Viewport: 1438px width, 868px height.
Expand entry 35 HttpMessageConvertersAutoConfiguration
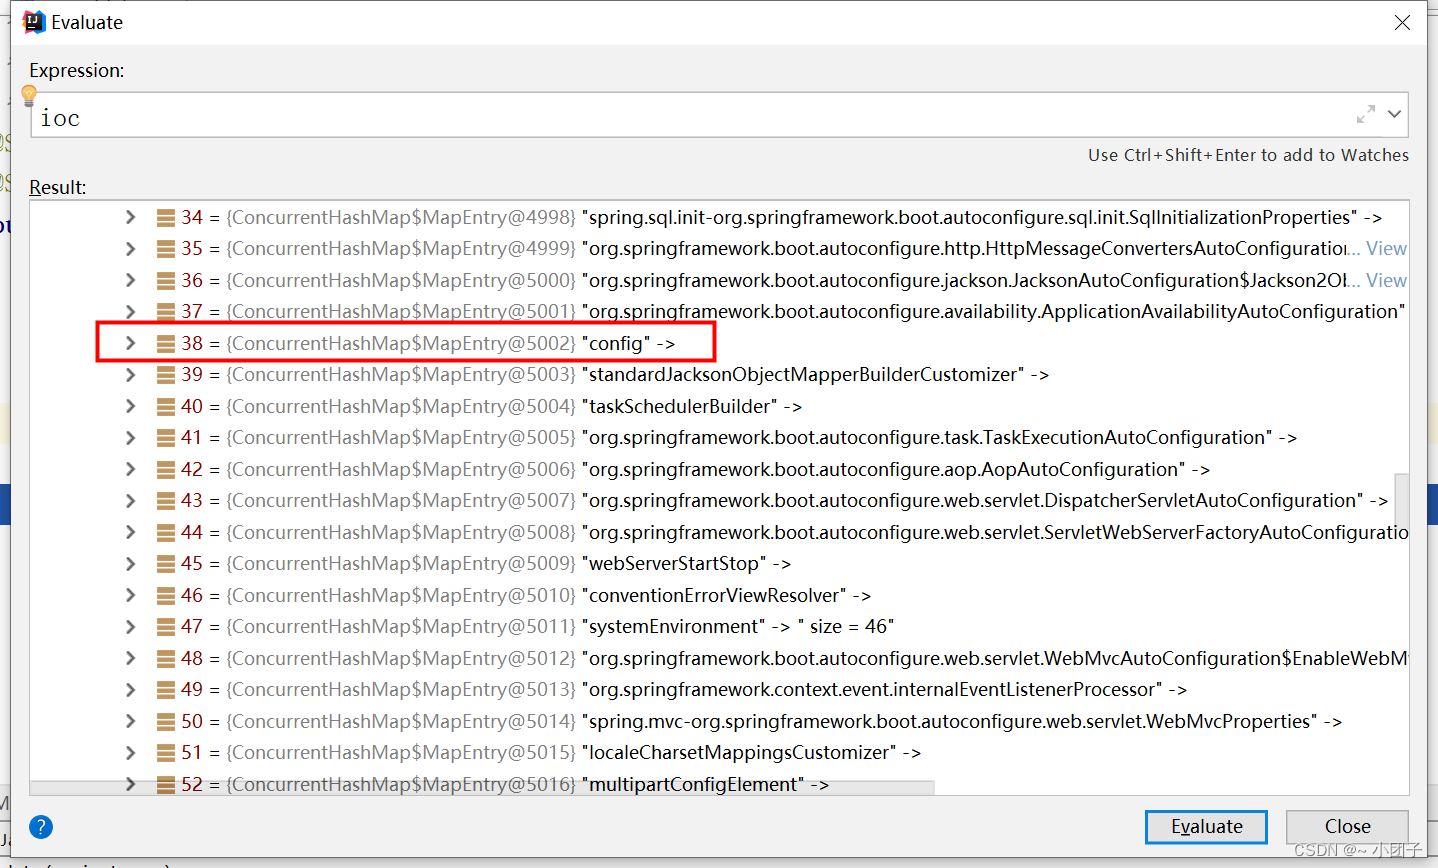pyautogui.click(x=130, y=248)
